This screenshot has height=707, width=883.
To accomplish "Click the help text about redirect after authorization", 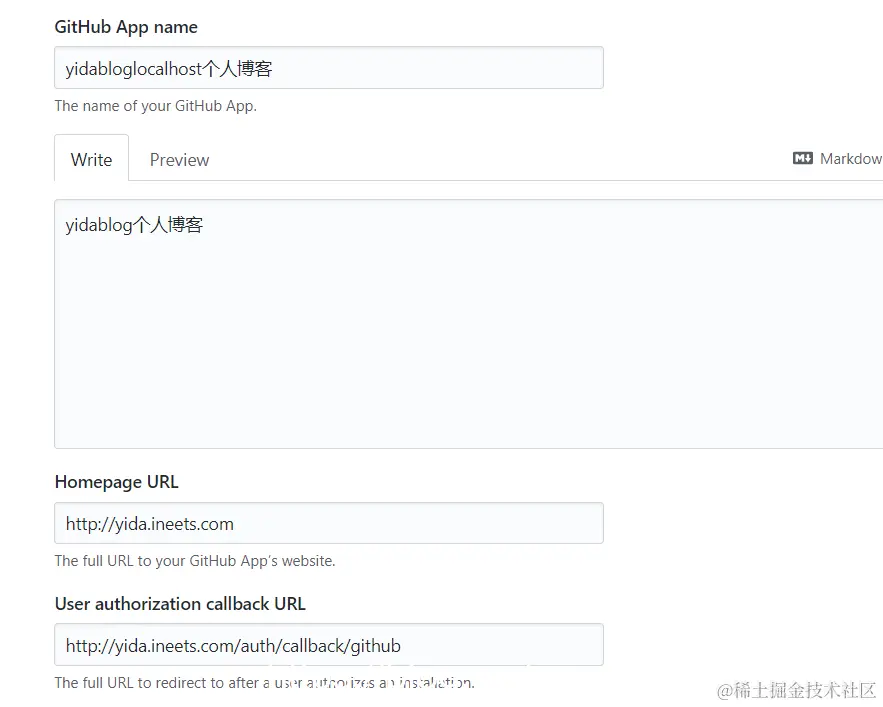I will coord(265,683).
